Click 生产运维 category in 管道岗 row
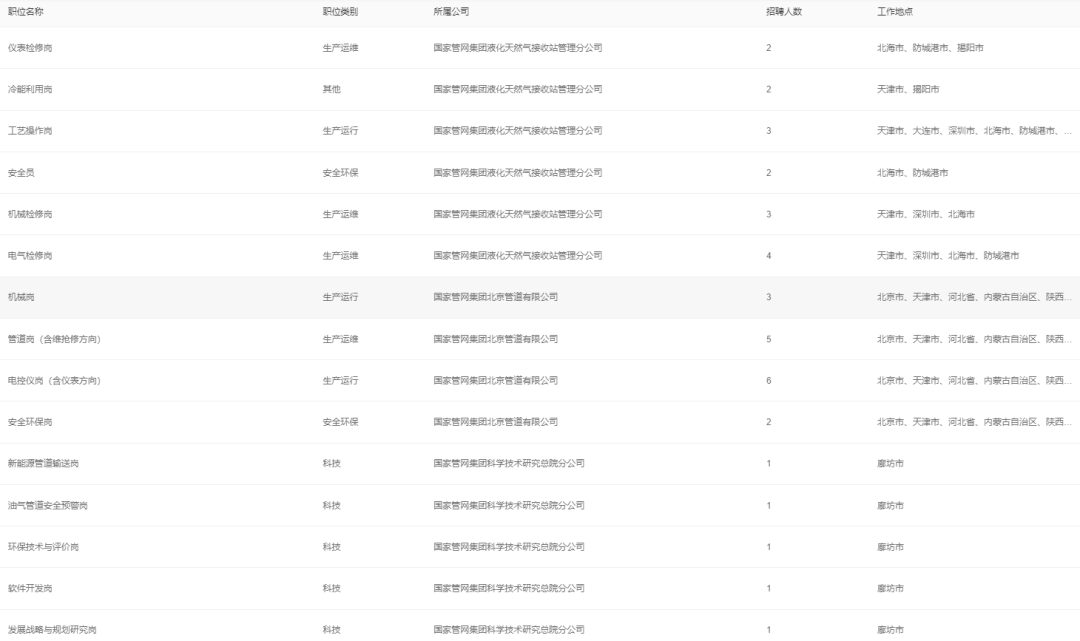Viewport: 1080px width, 641px height. [x=340, y=339]
